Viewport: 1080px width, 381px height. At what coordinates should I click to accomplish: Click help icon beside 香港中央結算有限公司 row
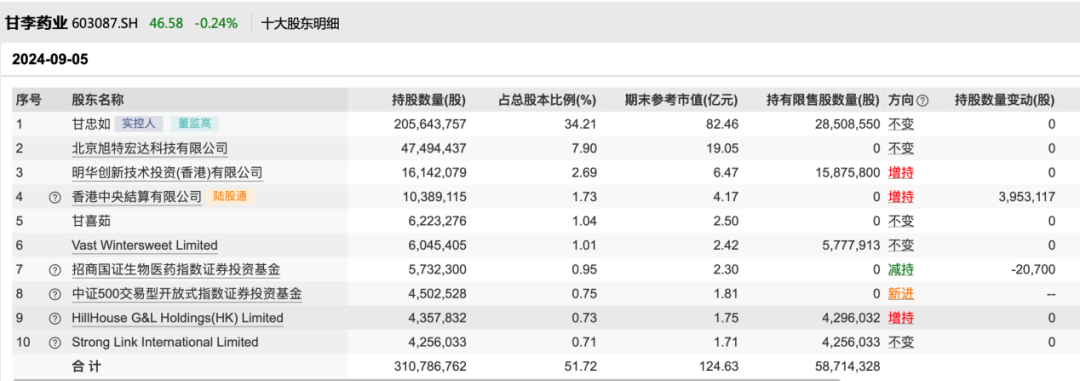[x=55, y=197]
